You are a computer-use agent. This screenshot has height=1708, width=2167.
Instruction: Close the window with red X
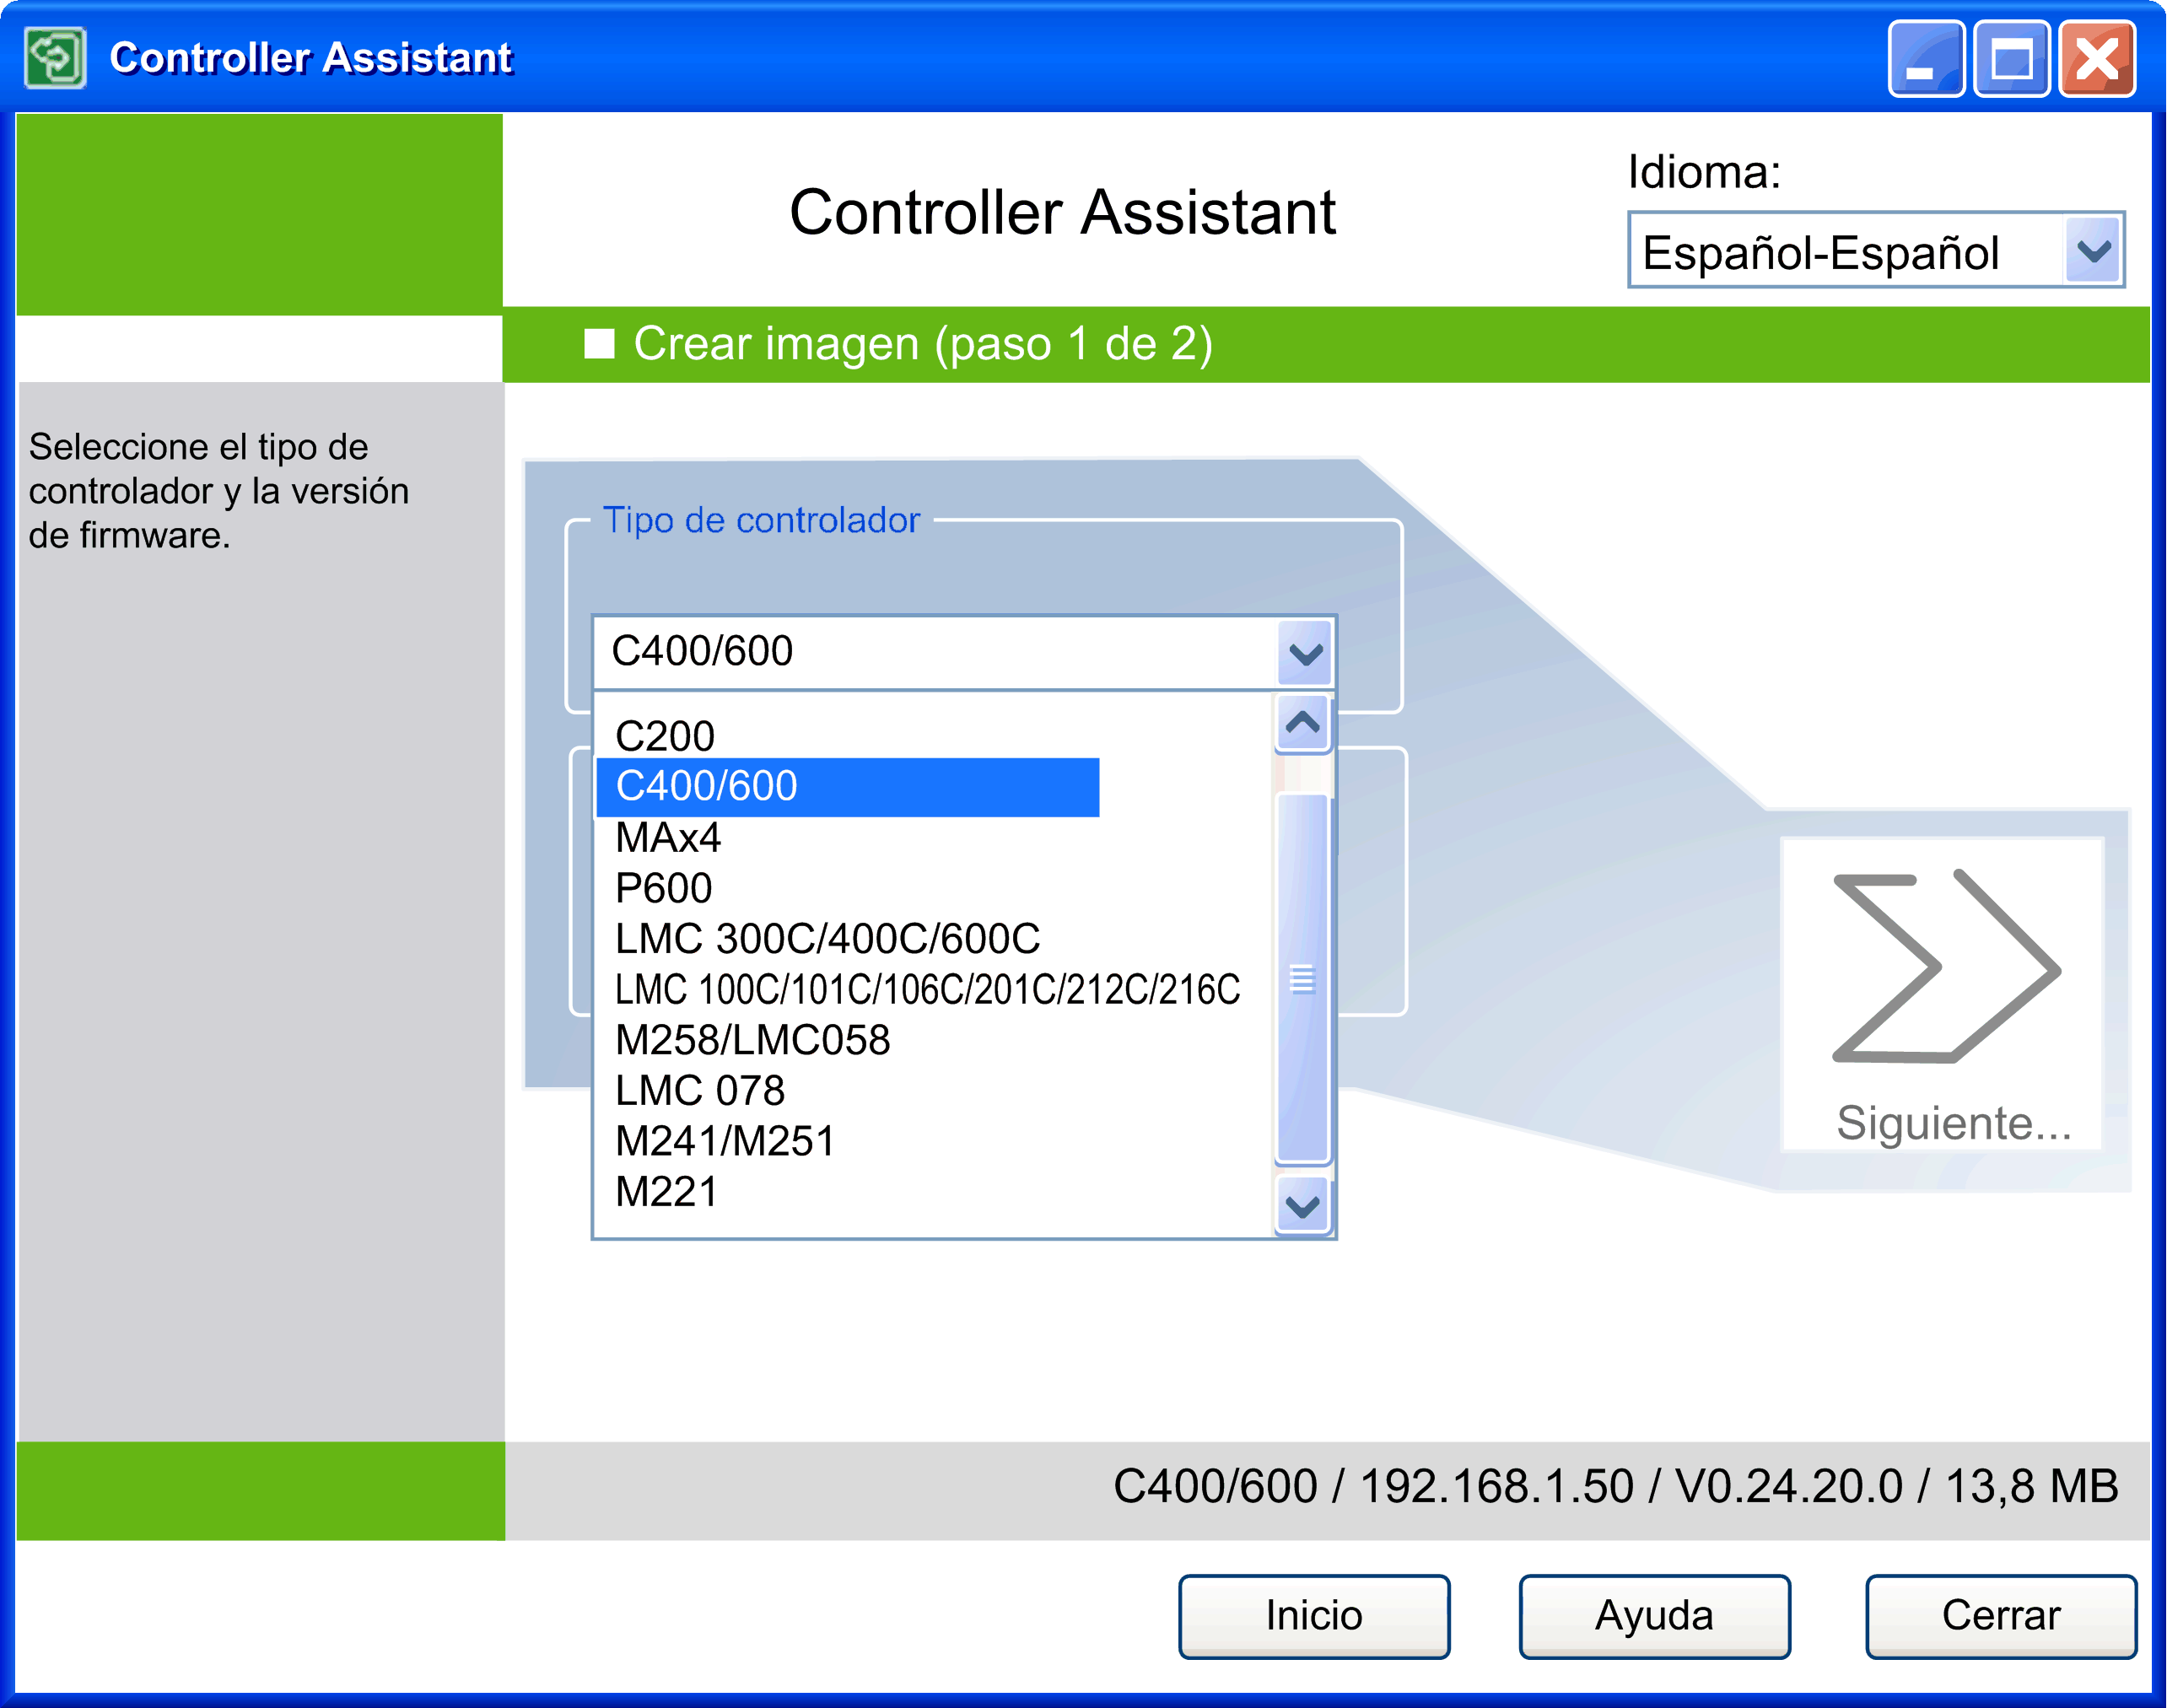2096,59
